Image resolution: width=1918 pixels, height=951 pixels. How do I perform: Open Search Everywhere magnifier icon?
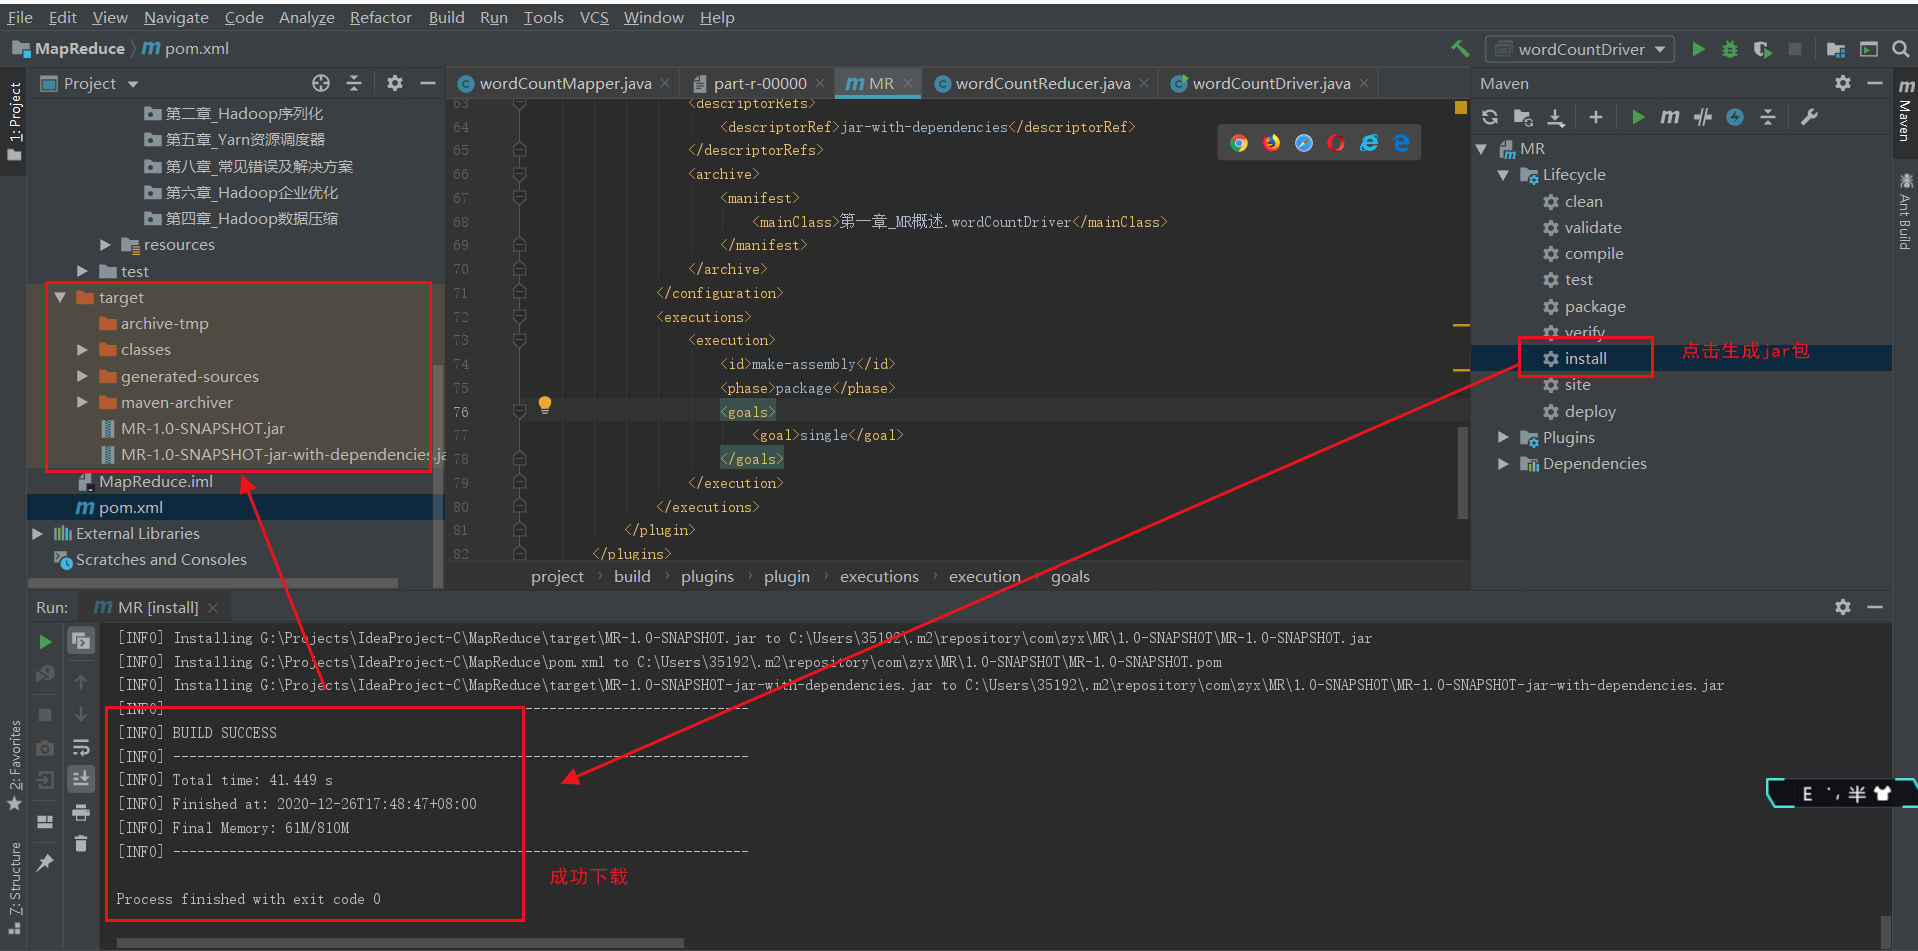[1901, 49]
